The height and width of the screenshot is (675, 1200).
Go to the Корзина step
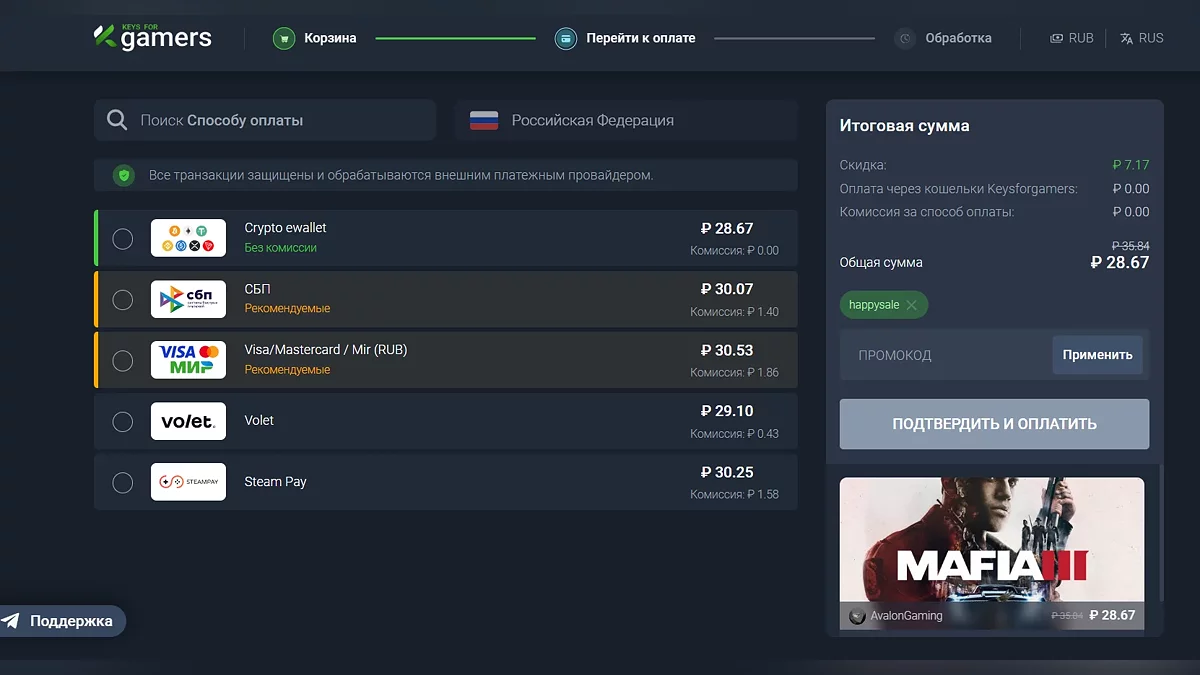click(315, 38)
